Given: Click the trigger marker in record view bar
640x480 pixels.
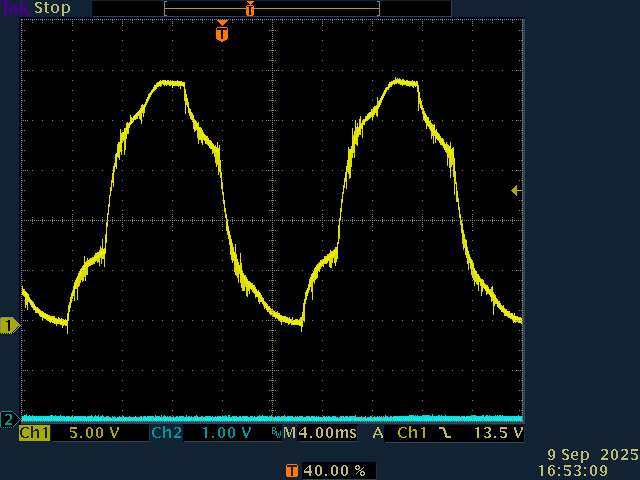Looking at the screenshot, I should [x=250, y=8].
